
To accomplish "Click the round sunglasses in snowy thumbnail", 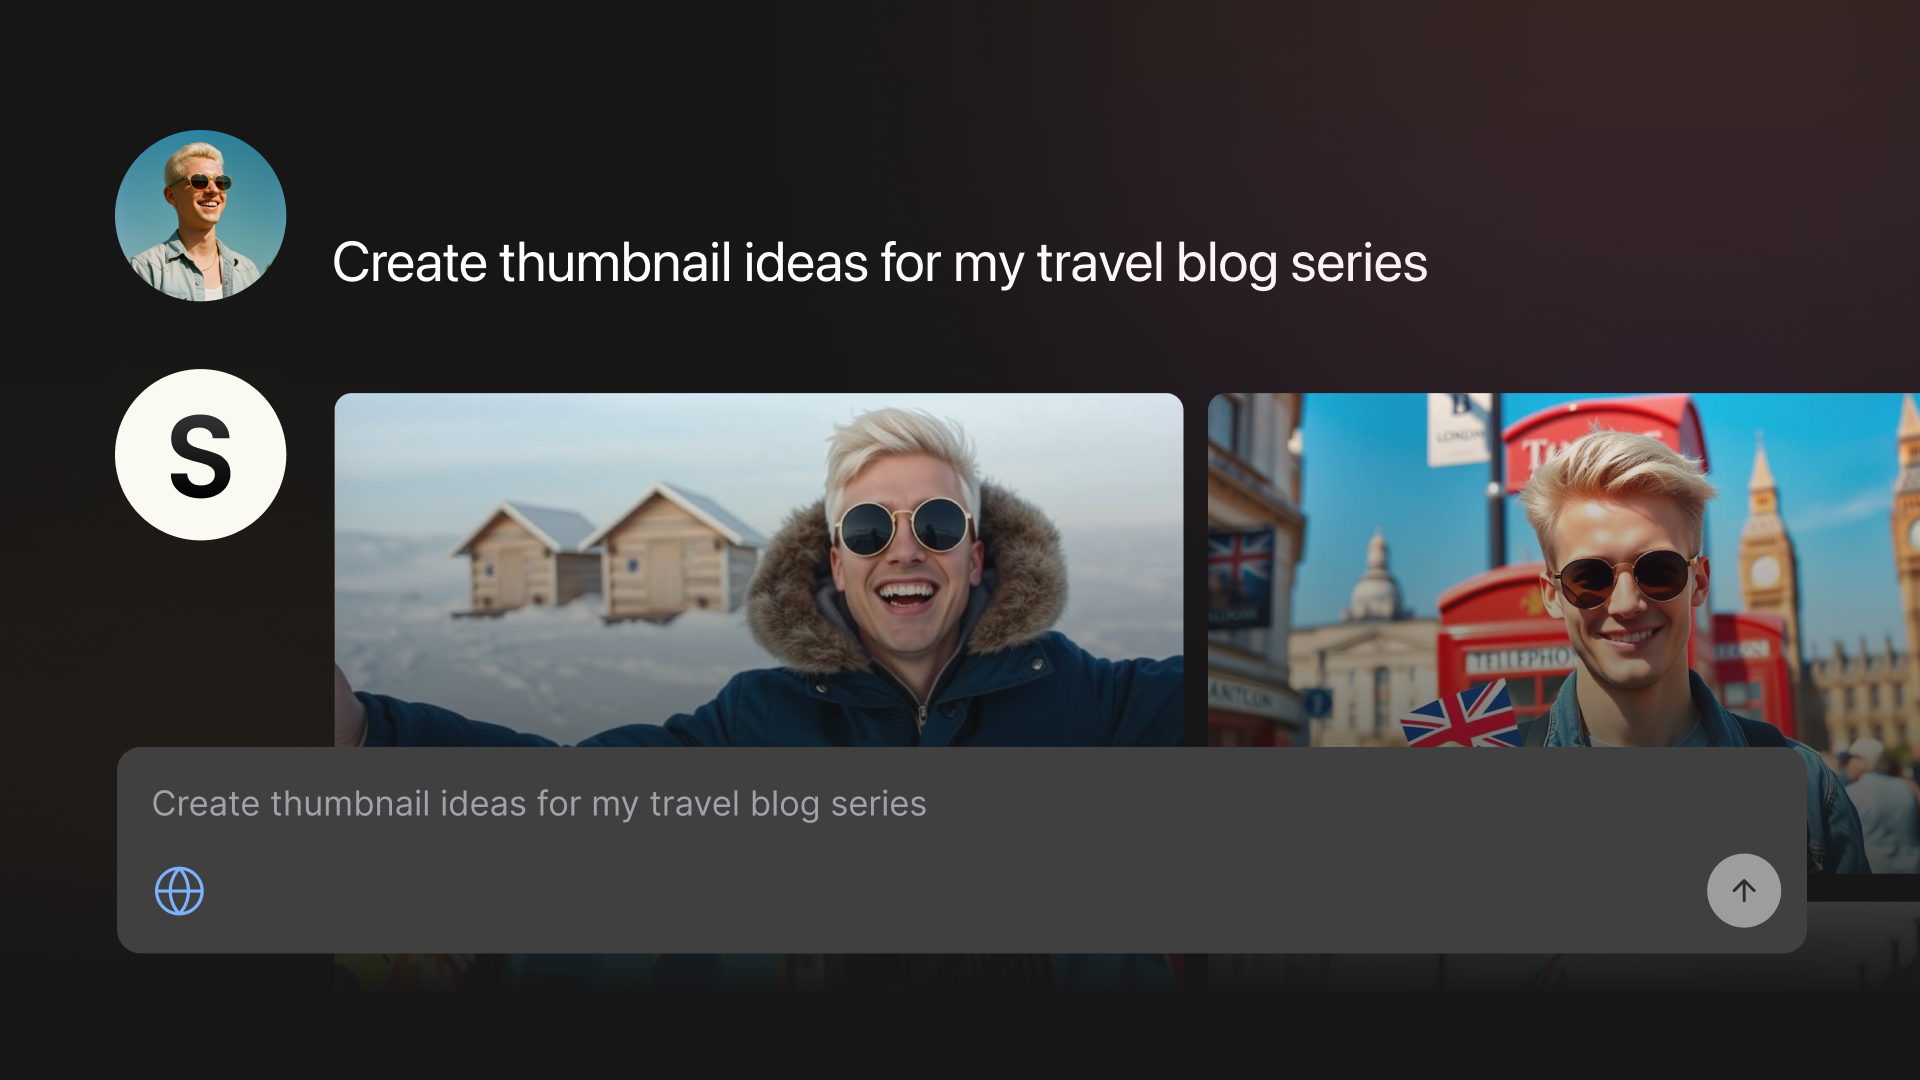I will [904, 526].
